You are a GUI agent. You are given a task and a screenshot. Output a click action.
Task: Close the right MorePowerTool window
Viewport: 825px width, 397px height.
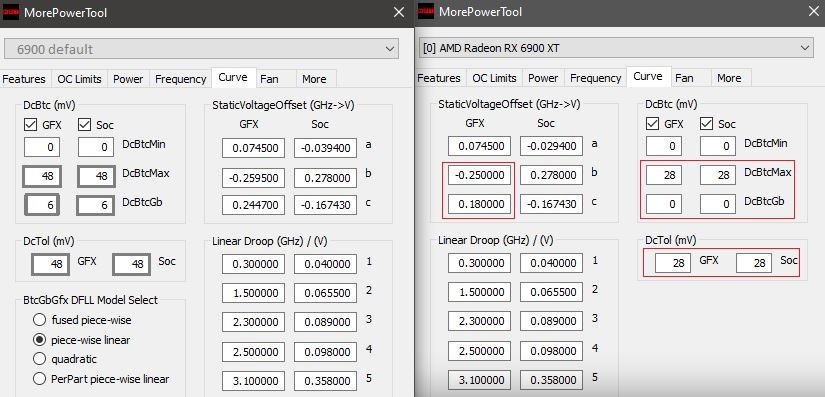pyautogui.click(x=814, y=11)
